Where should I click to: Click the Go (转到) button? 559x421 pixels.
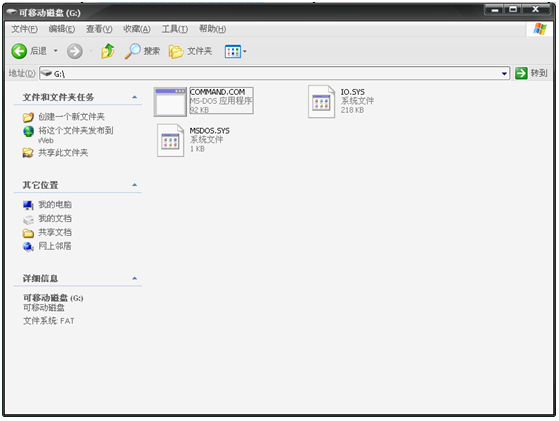[x=531, y=73]
